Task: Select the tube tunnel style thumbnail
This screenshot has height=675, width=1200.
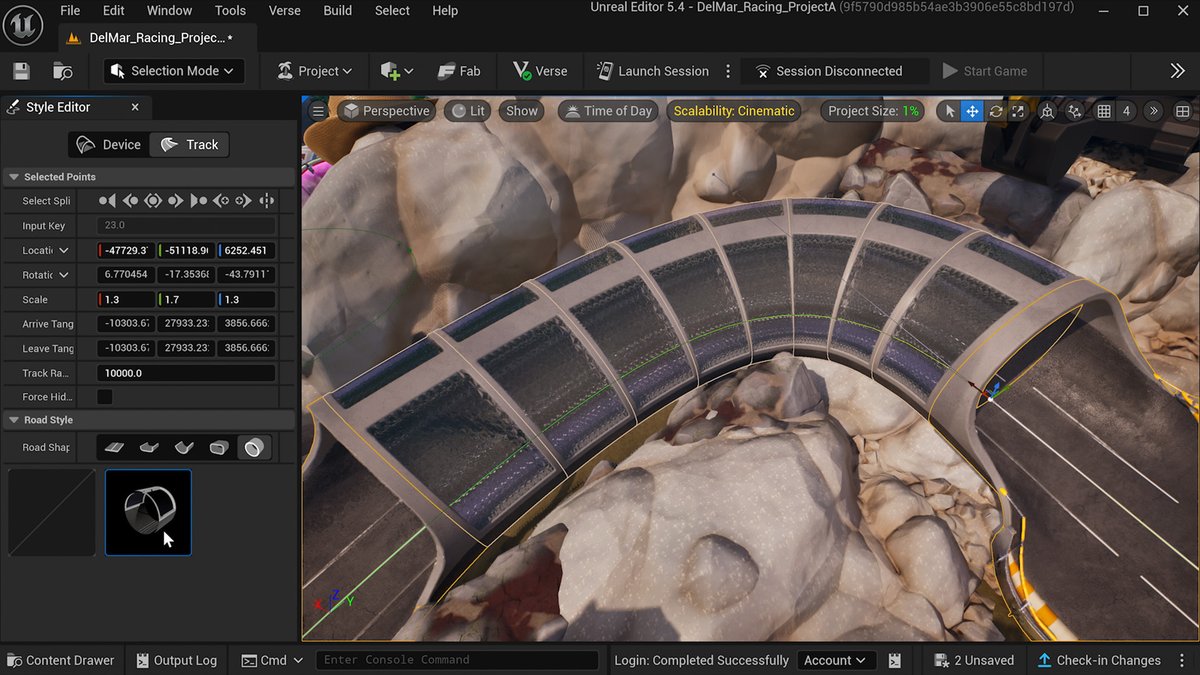Action: tap(148, 513)
